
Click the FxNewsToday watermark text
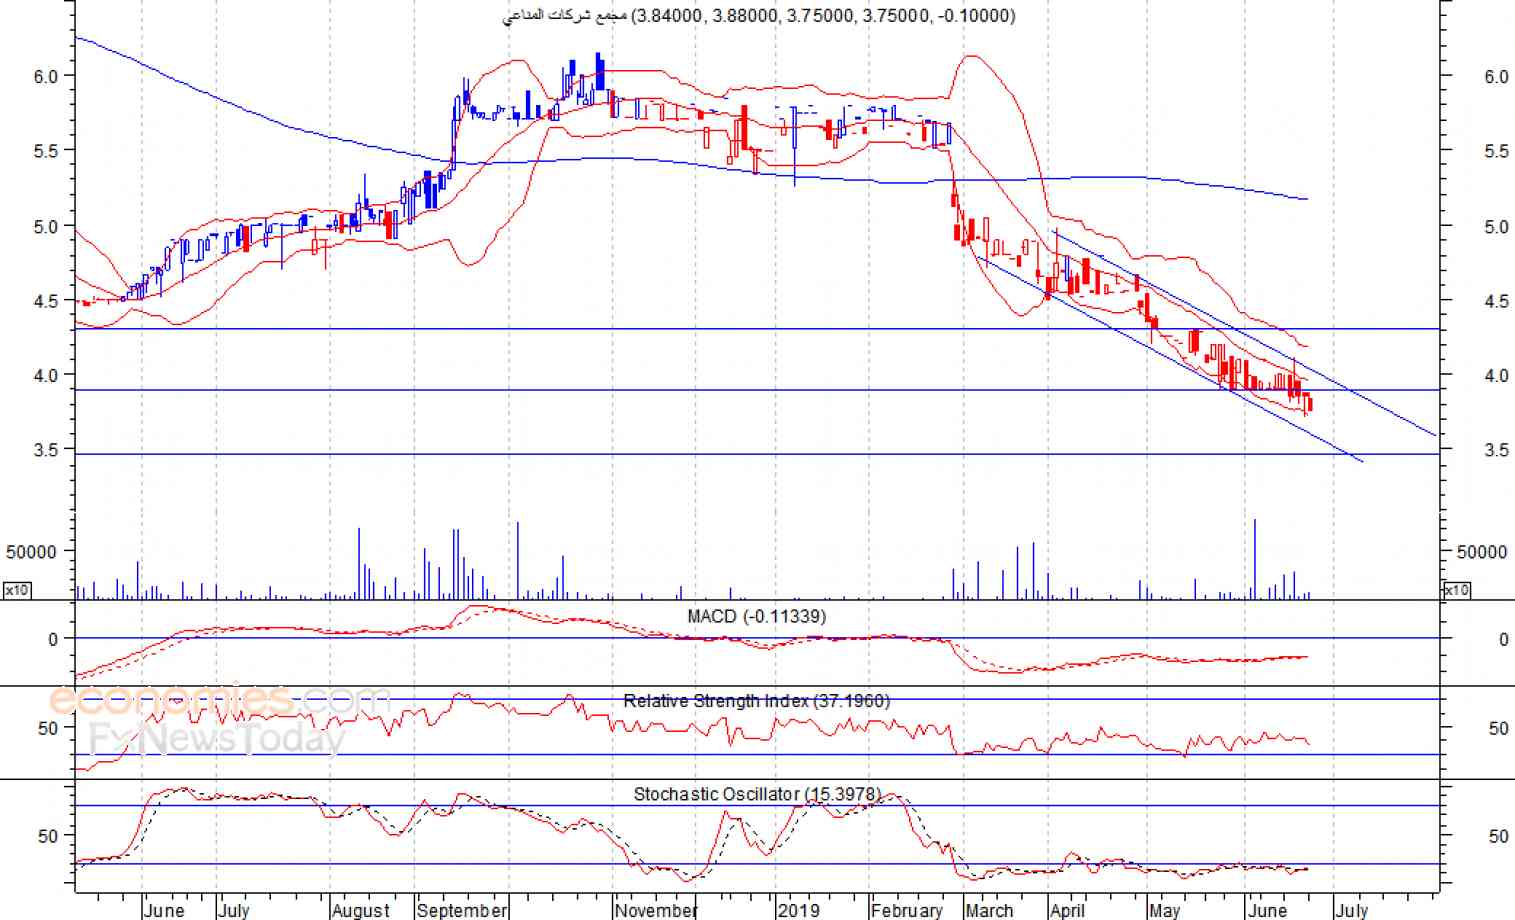pyautogui.click(x=217, y=739)
